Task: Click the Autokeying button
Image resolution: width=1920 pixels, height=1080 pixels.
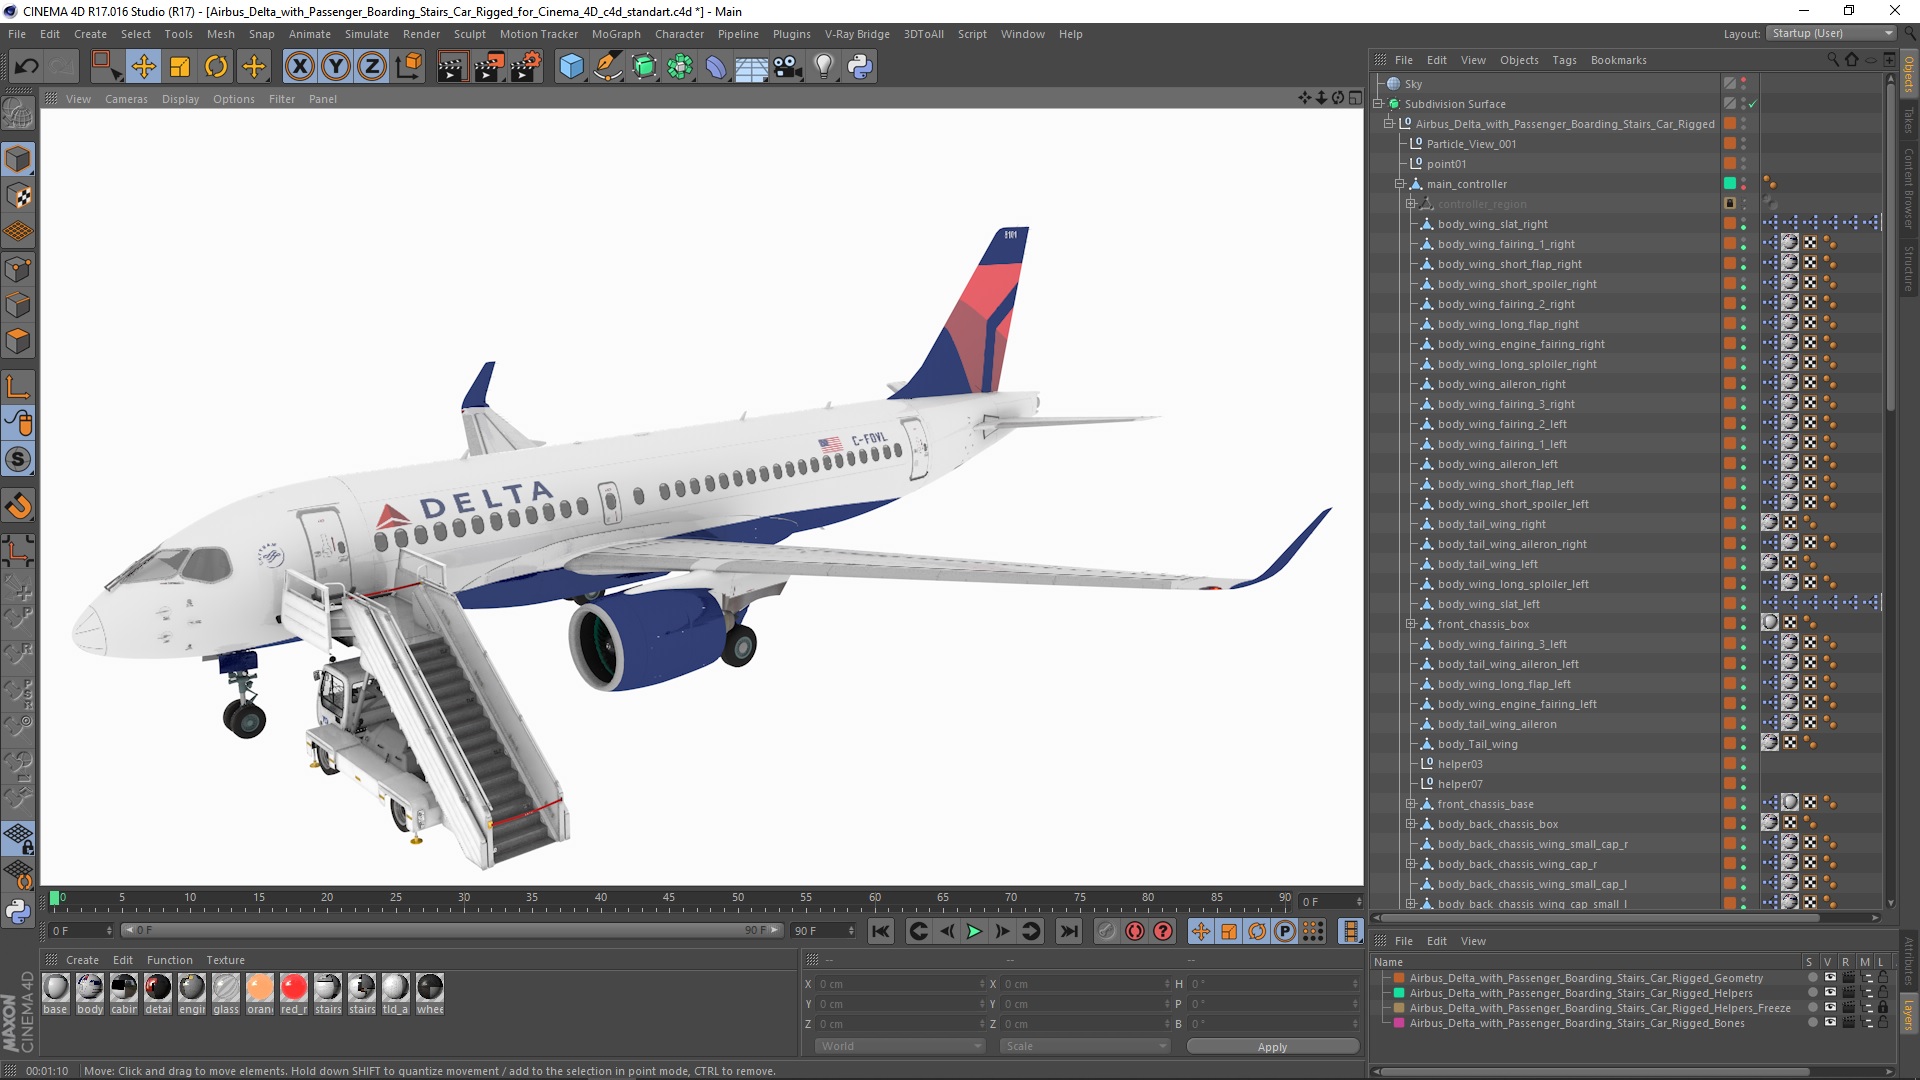Action: coord(1135,931)
